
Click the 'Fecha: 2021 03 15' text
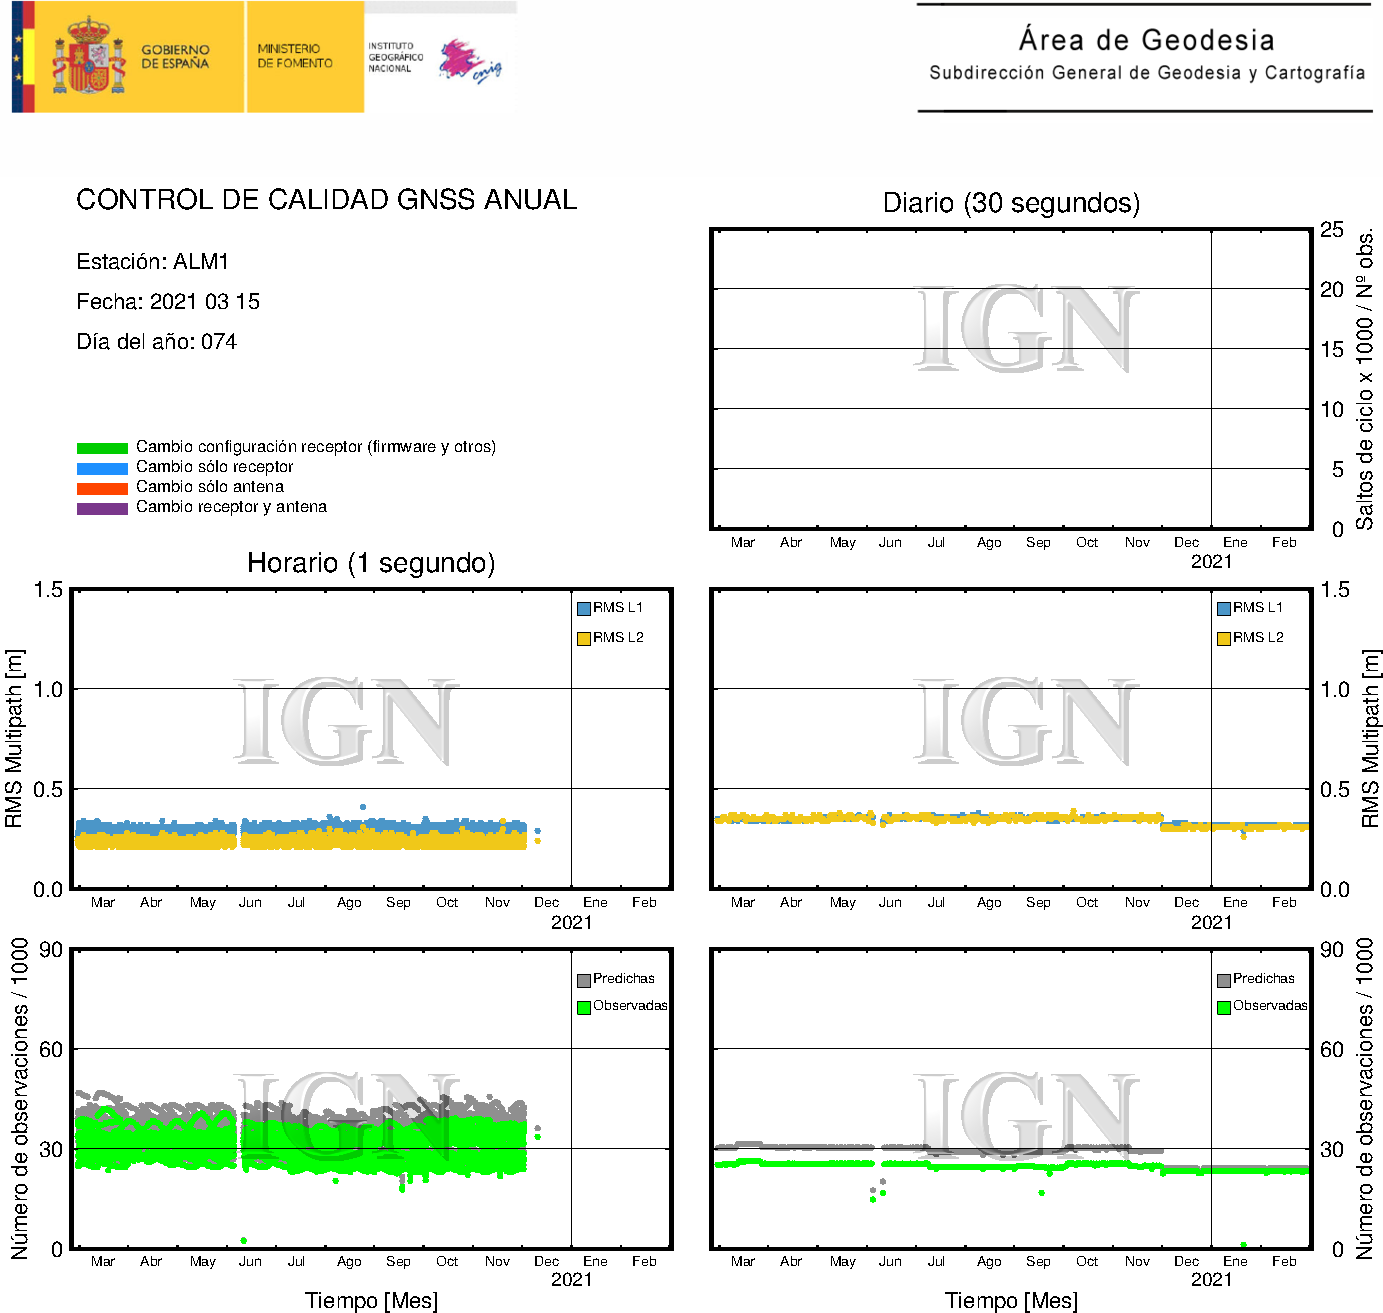tap(168, 302)
